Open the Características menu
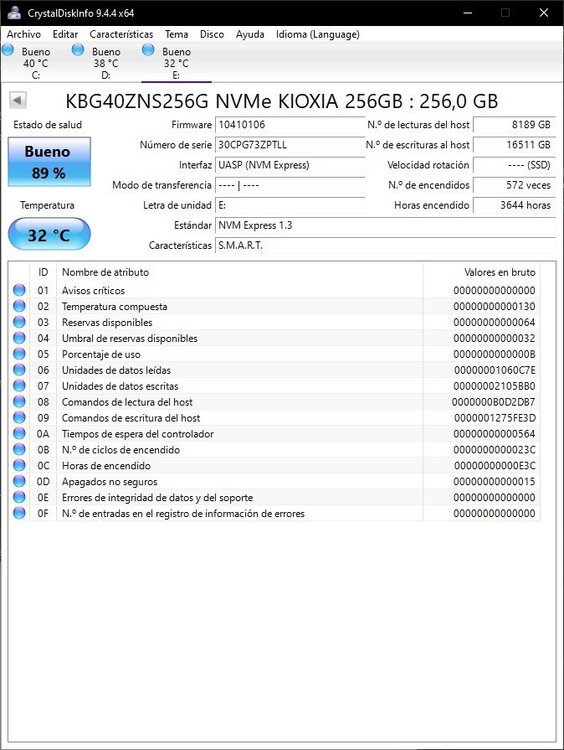This screenshot has width=564, height=750. tap(121, 34)
